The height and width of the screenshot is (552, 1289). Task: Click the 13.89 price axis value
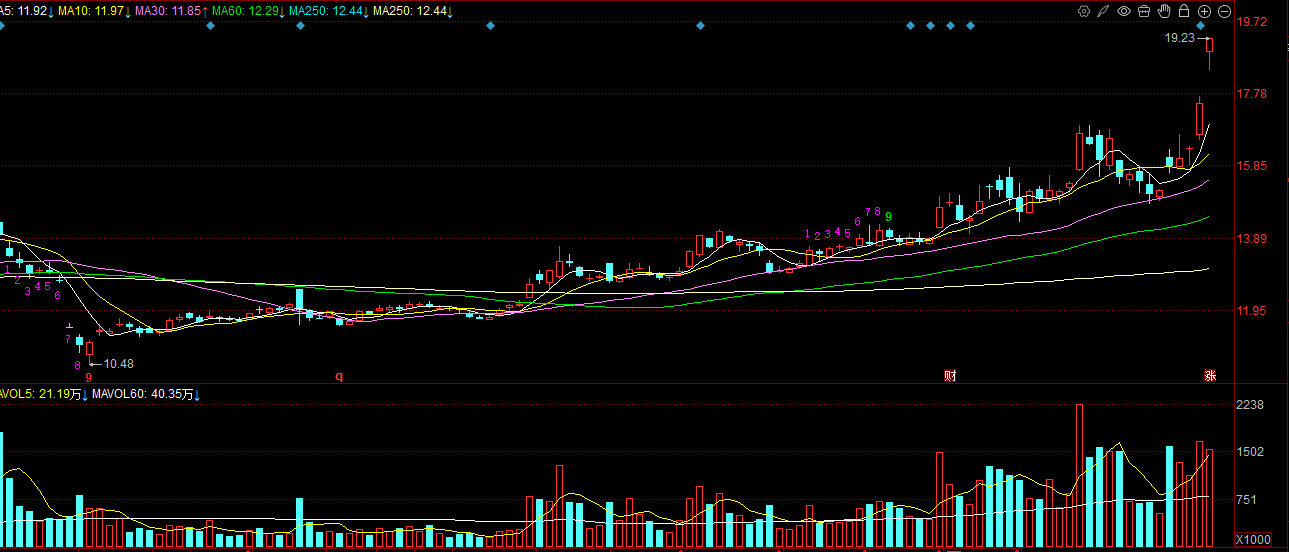click(x=1252, y=239)
